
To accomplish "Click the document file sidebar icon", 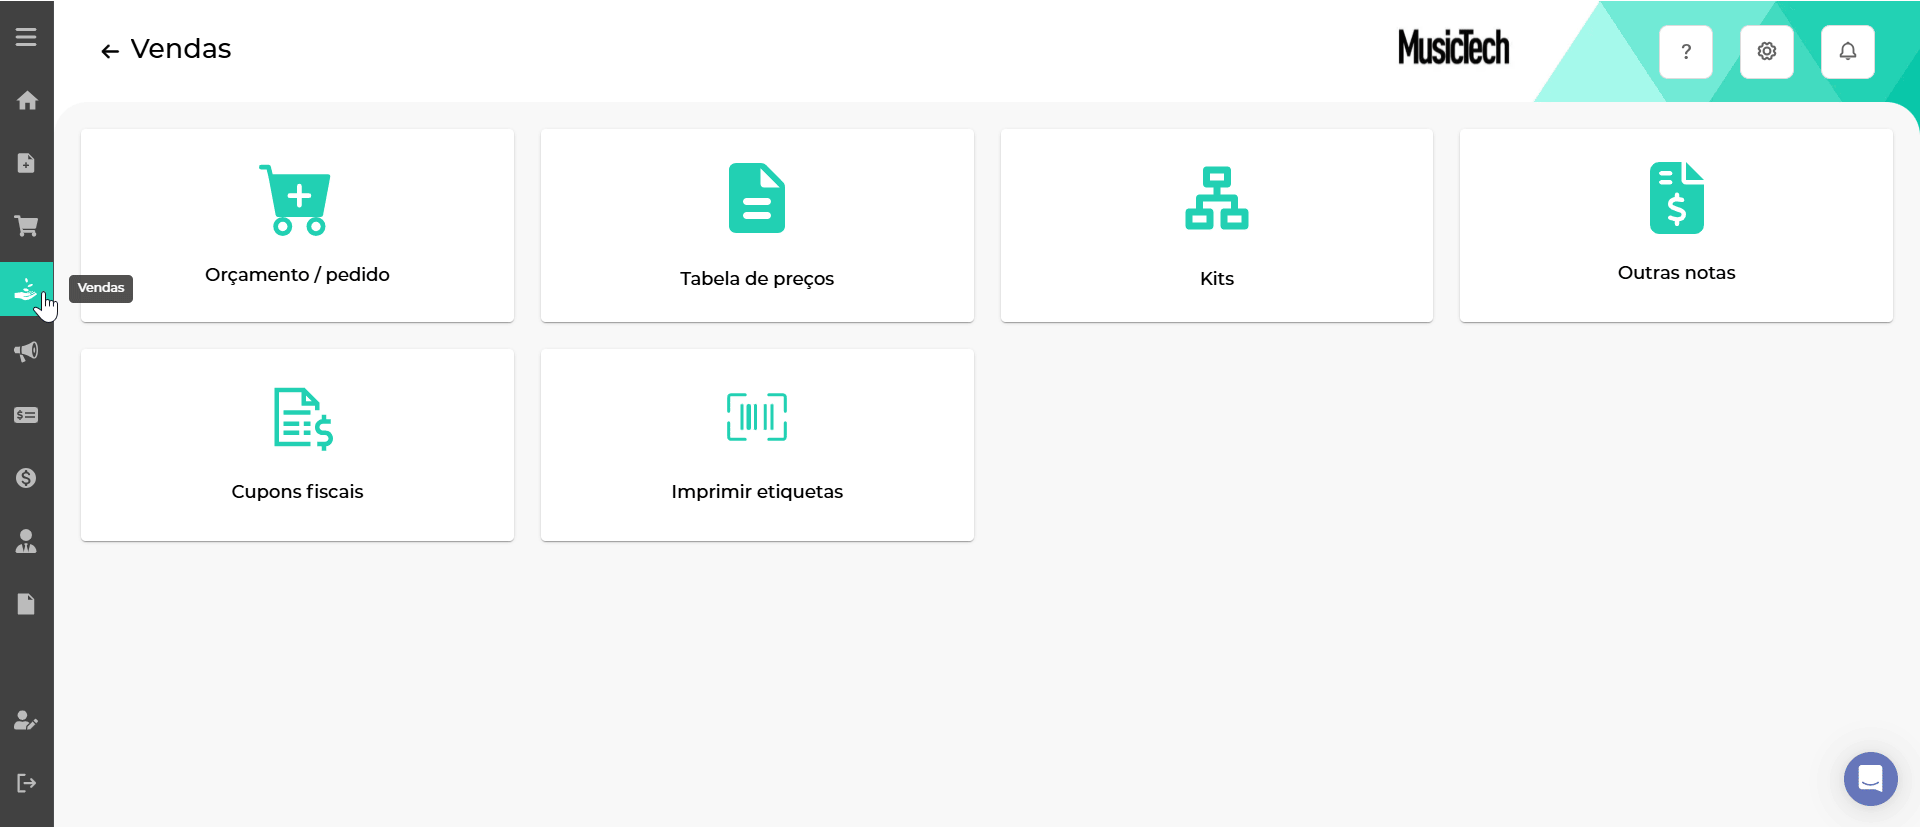I will coord(27,604).
